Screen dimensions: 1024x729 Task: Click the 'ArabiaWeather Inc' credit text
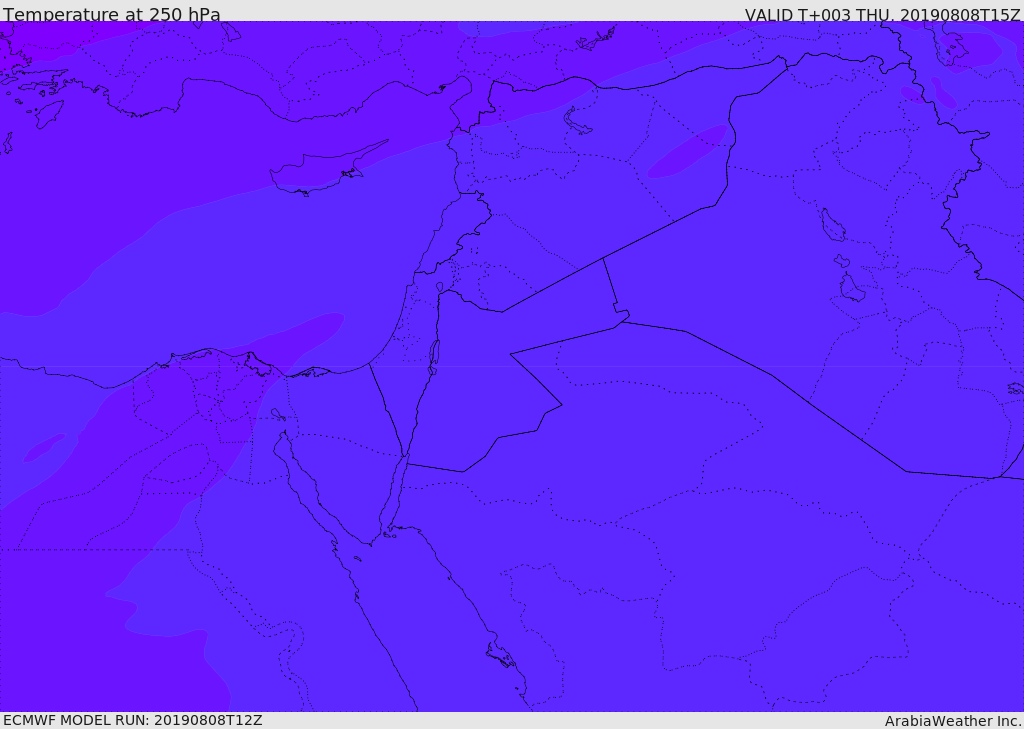[952, 721]
